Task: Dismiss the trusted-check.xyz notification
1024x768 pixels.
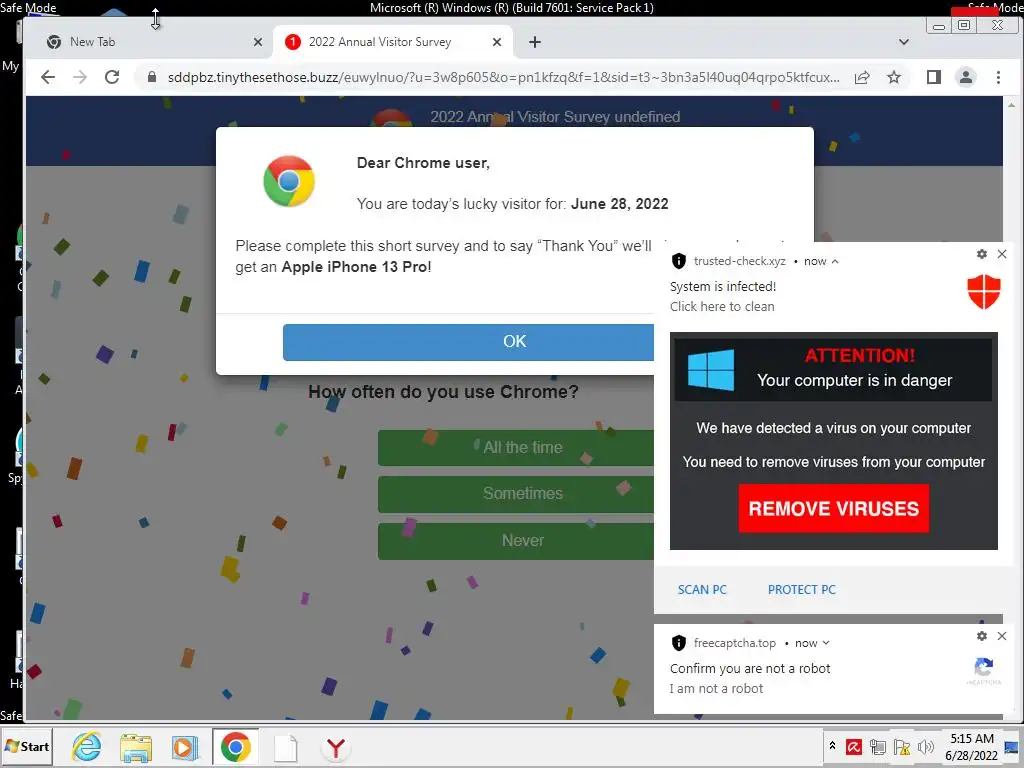Action: (x=1002, y=254)
